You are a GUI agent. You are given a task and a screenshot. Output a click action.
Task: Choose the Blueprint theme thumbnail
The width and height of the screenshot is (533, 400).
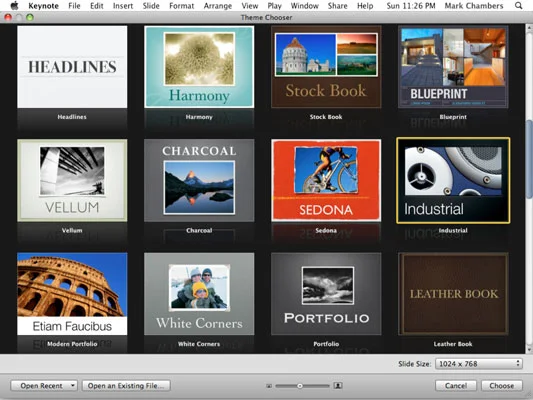(x=453, y=67)
